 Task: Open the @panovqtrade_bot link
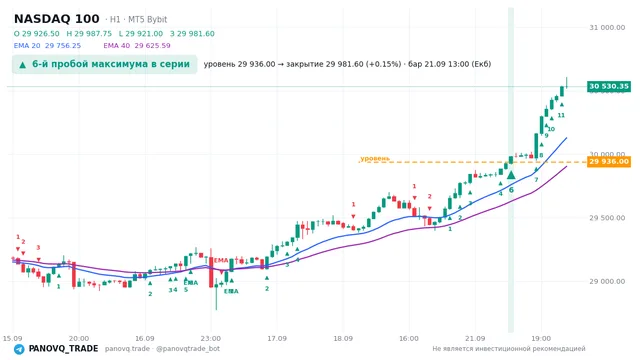click(x=188, y=349)
